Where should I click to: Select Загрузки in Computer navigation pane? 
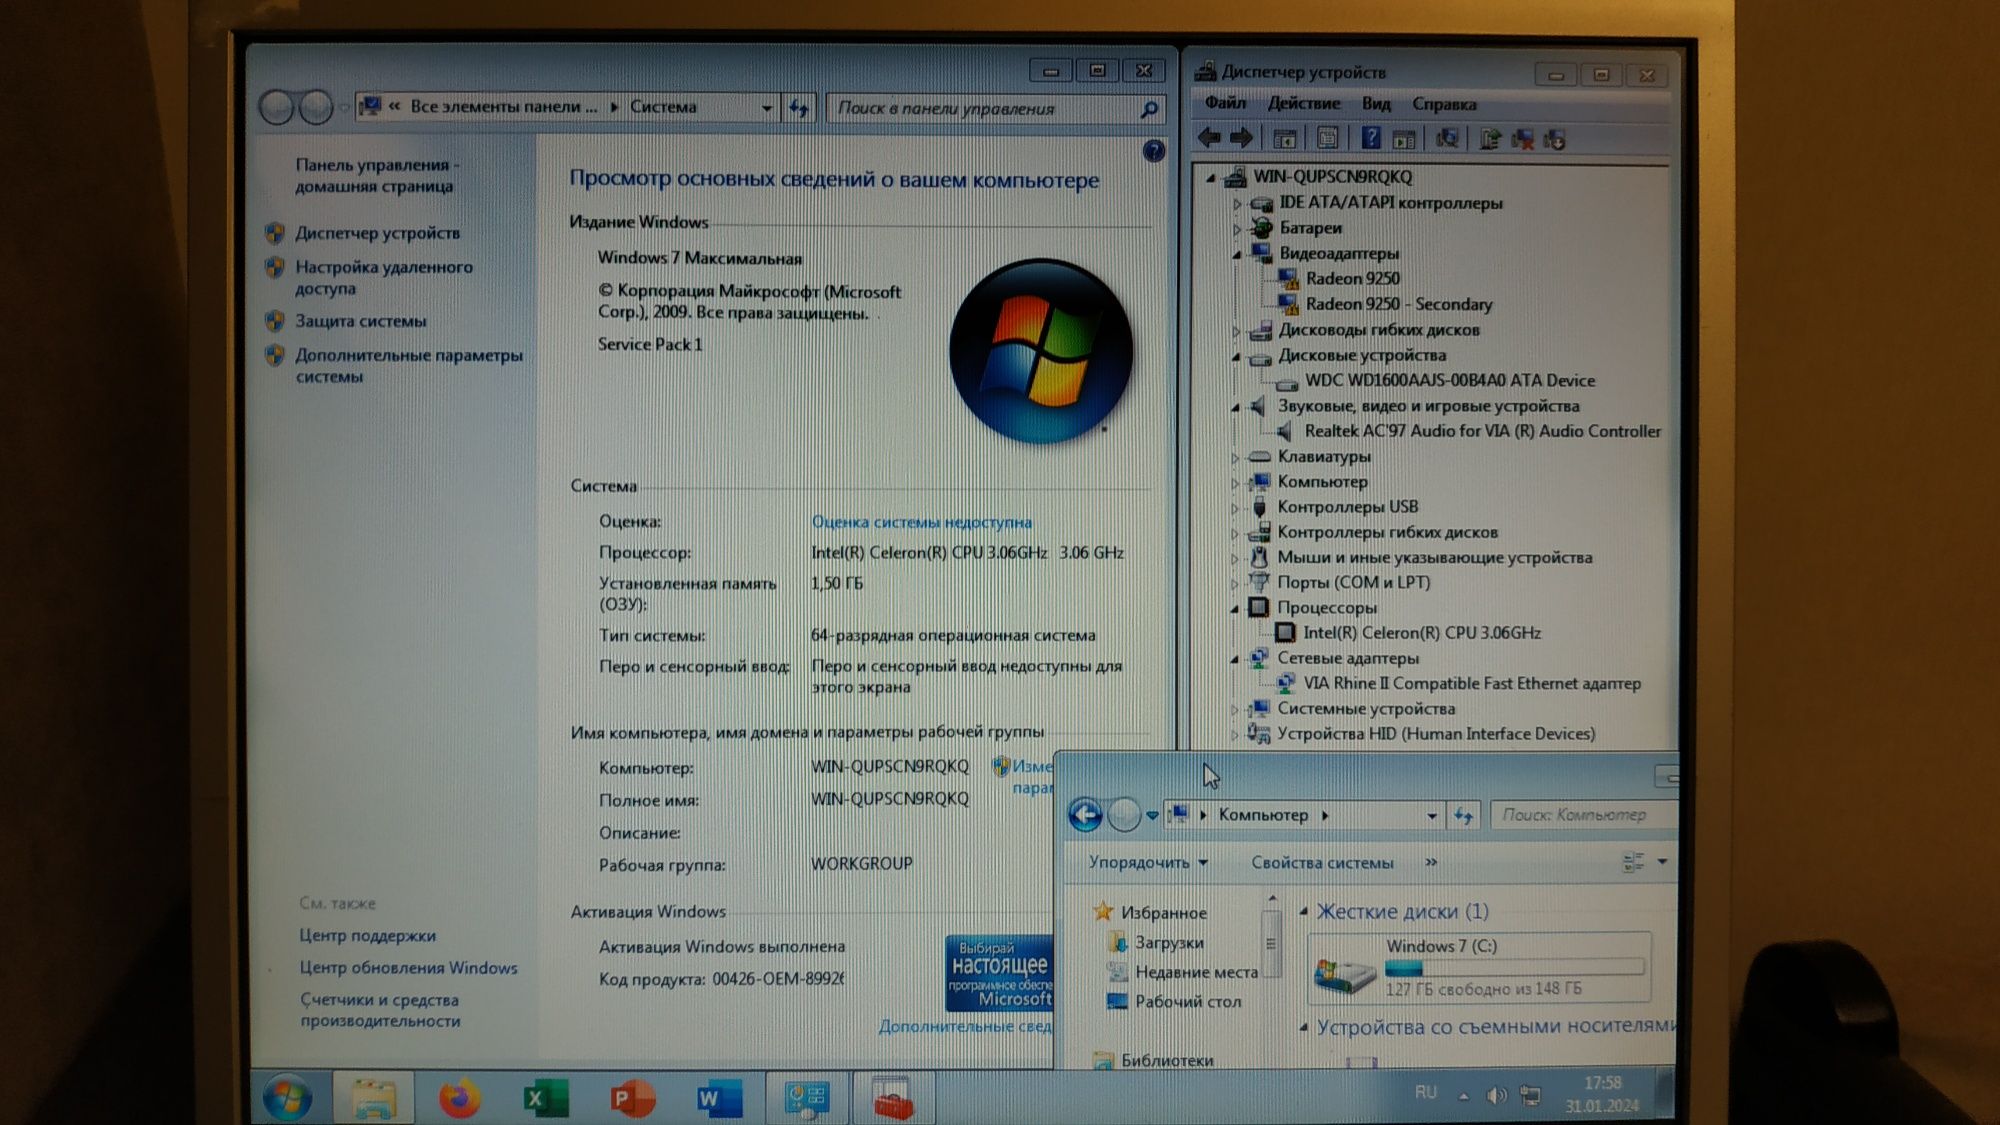1169,942
